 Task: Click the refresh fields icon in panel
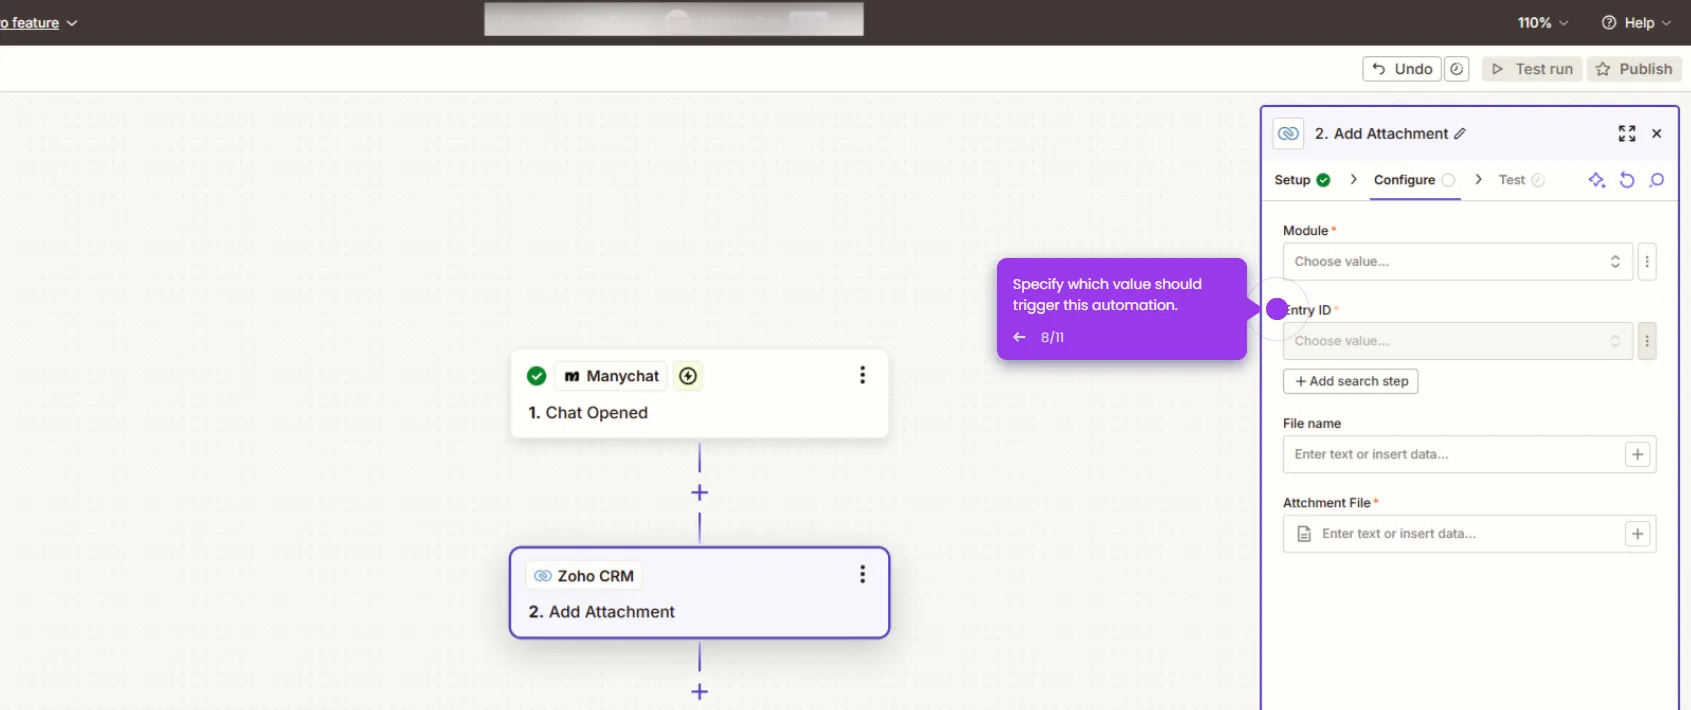point(1627,180)
